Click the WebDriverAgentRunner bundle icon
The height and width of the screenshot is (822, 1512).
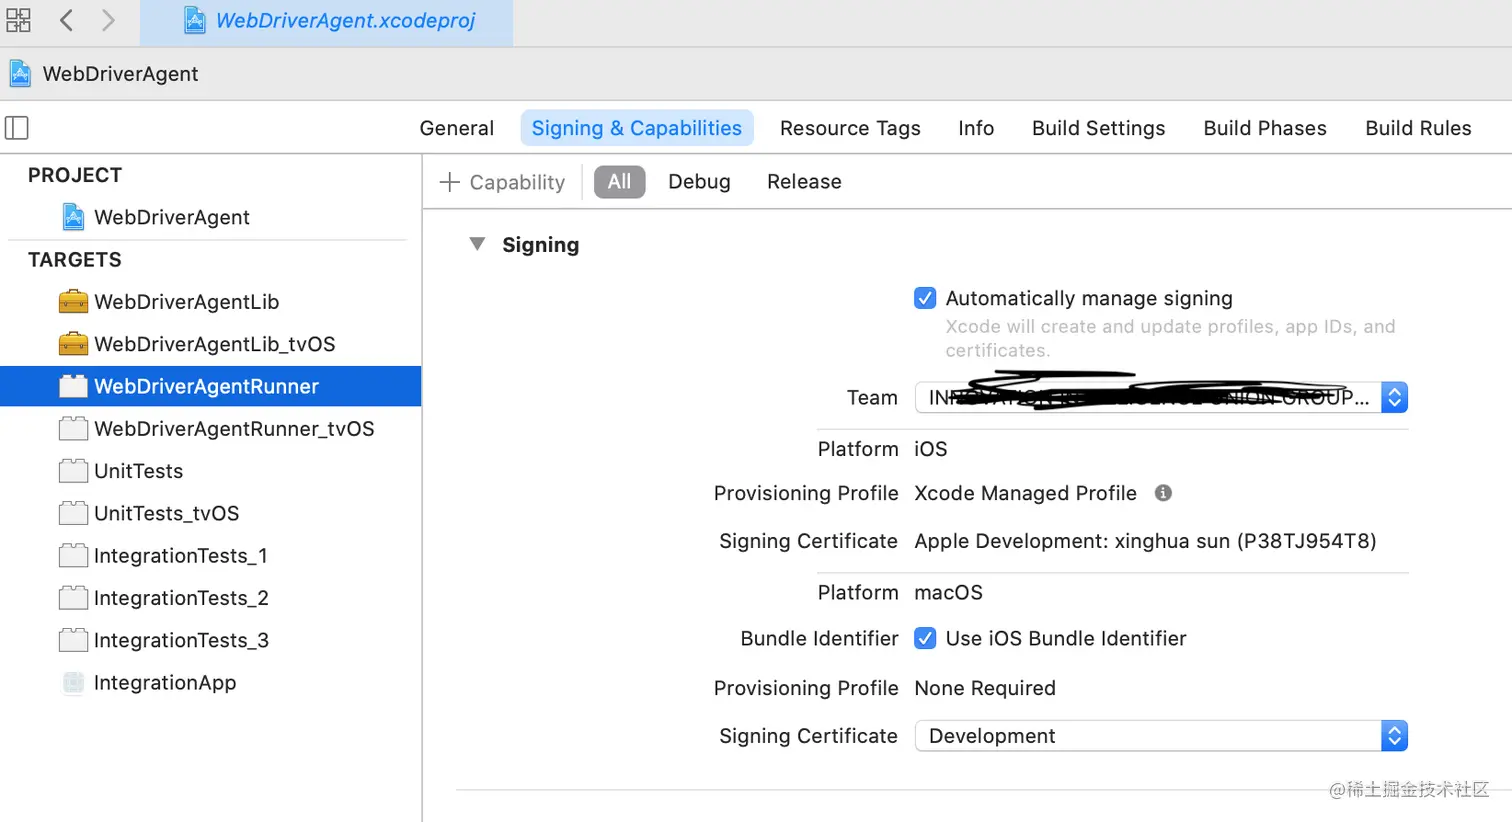[73, 386]
